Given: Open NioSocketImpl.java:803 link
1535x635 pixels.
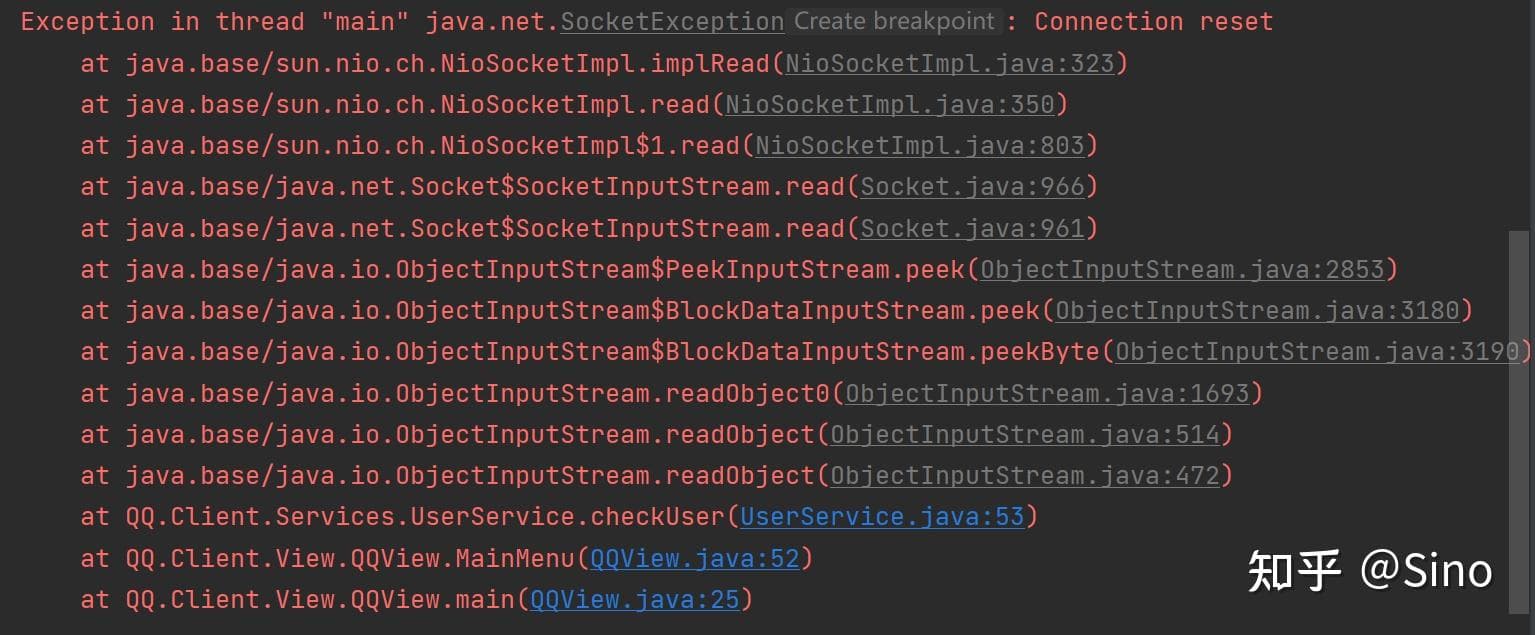Looking at the screenshot, I should (x=920, y=146).
